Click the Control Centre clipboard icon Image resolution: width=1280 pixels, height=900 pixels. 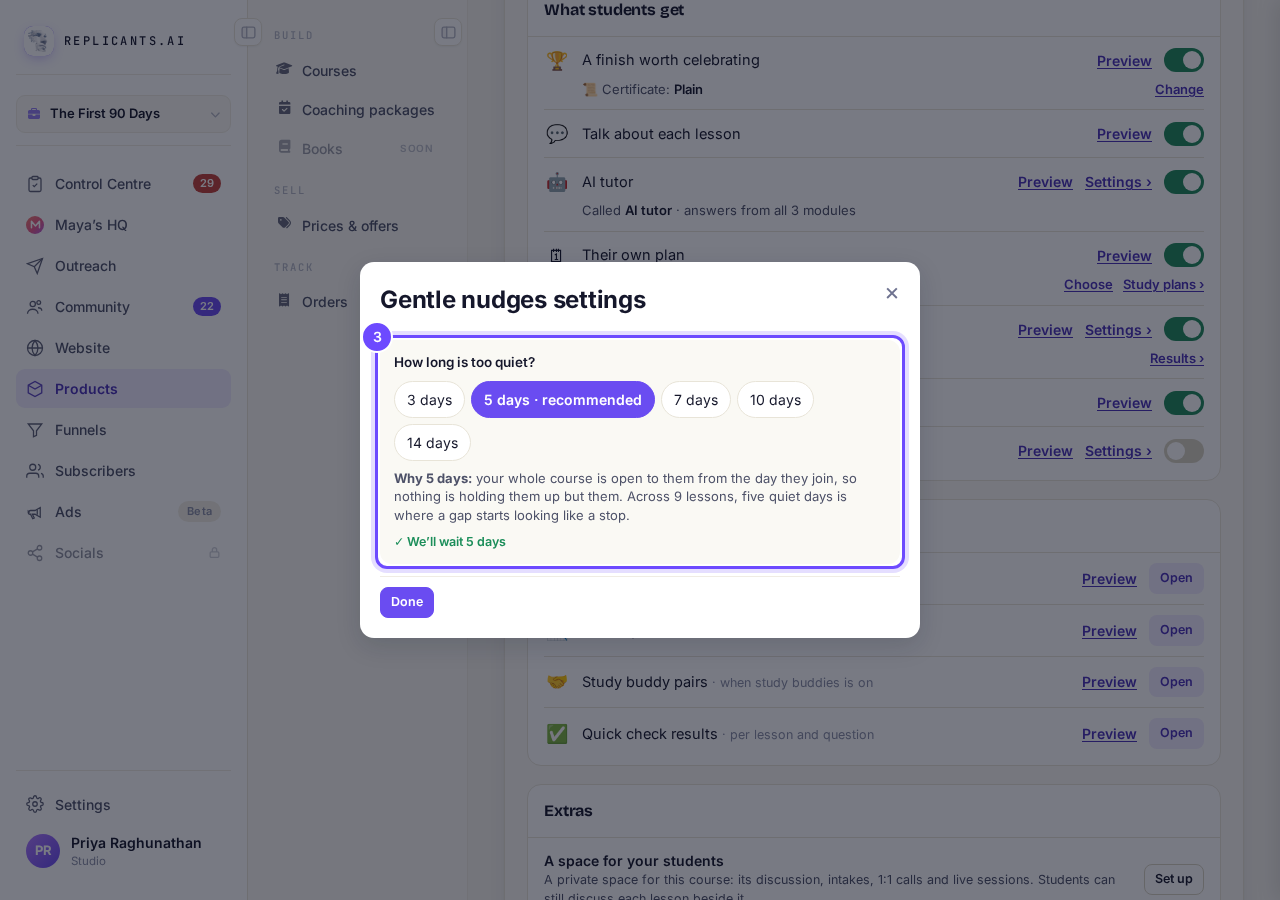coord(35,184)
